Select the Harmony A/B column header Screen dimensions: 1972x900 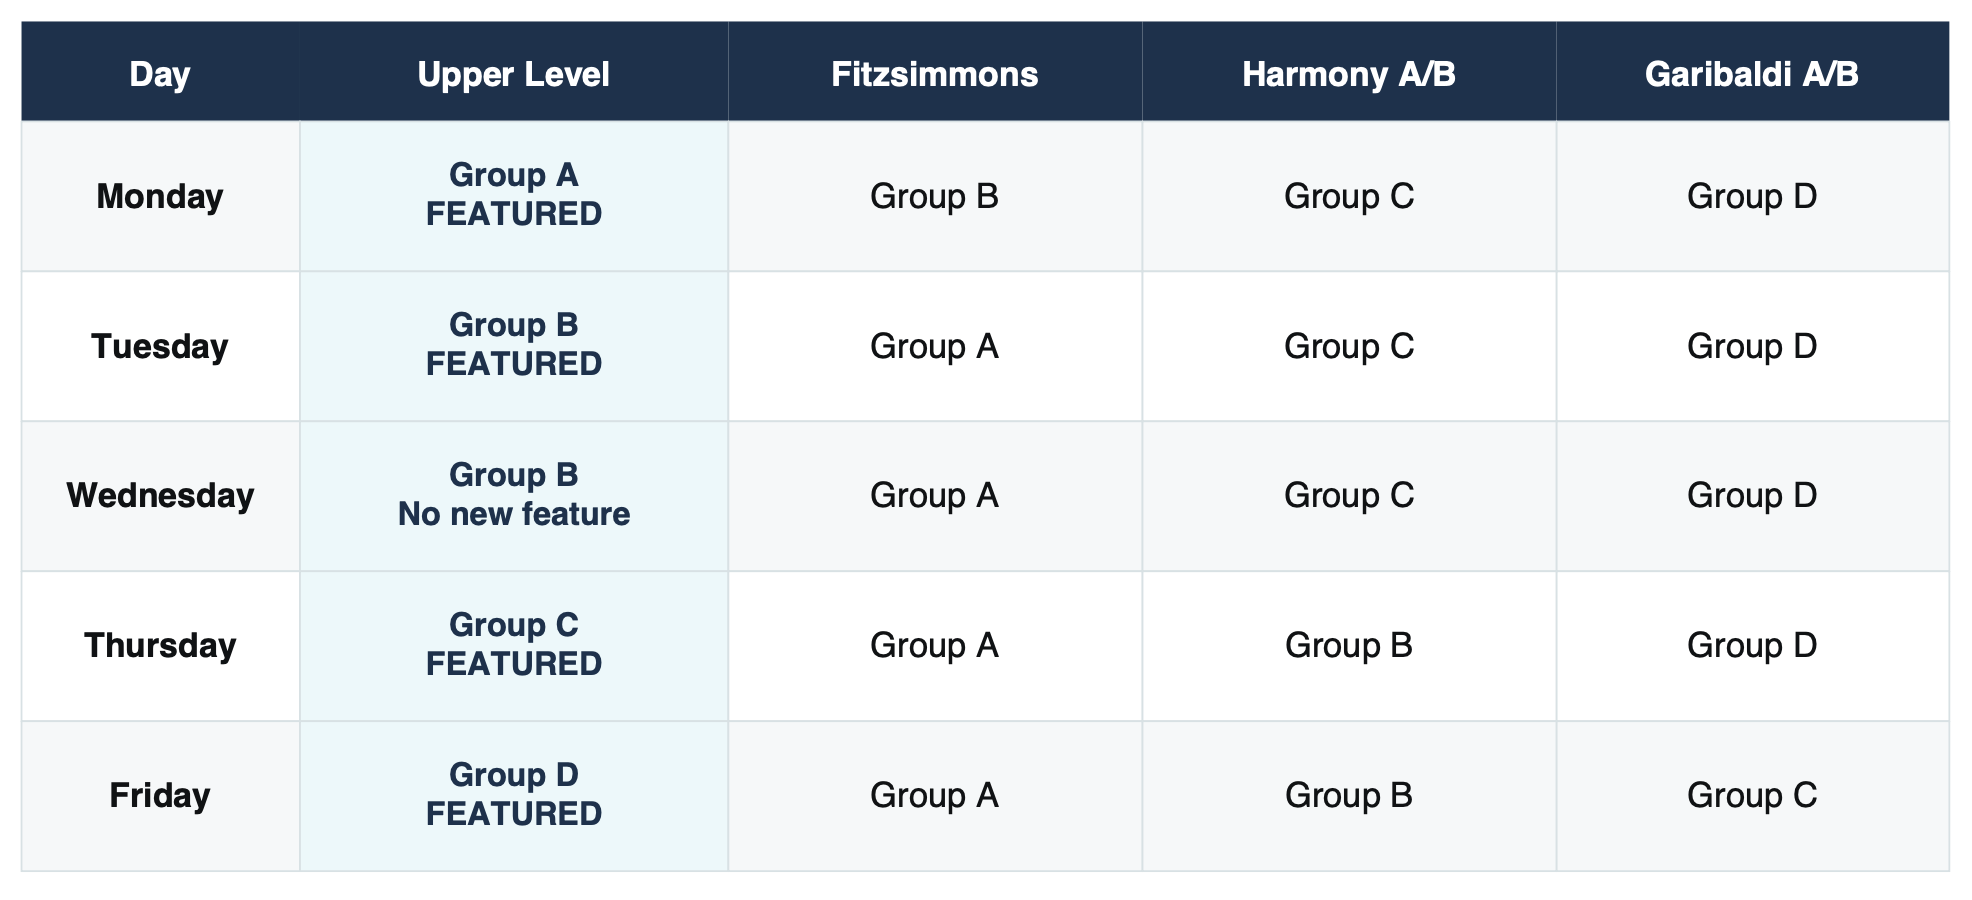point(1349,72)
